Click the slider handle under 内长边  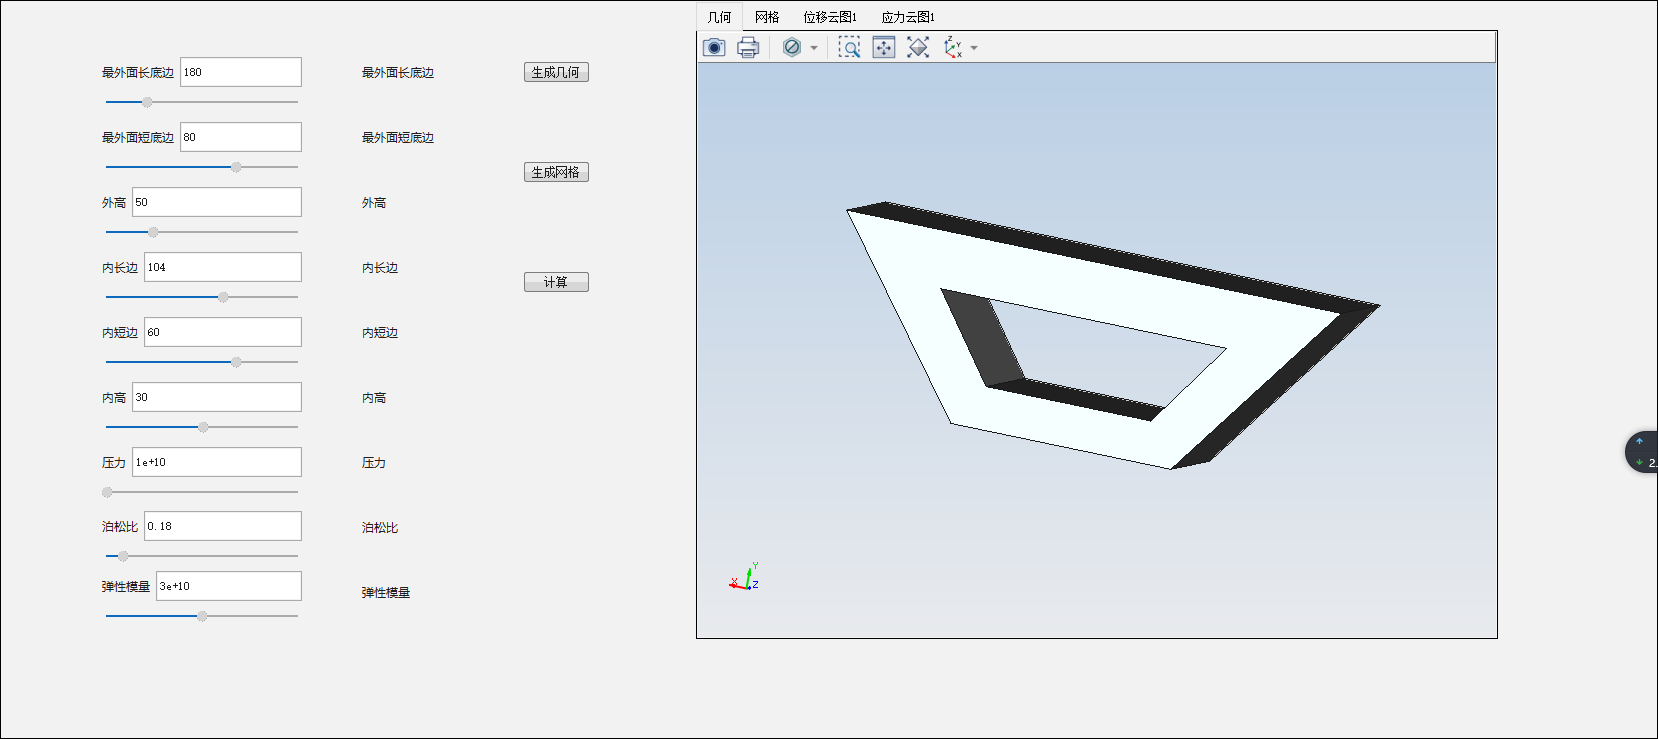(x=223, y=297)
